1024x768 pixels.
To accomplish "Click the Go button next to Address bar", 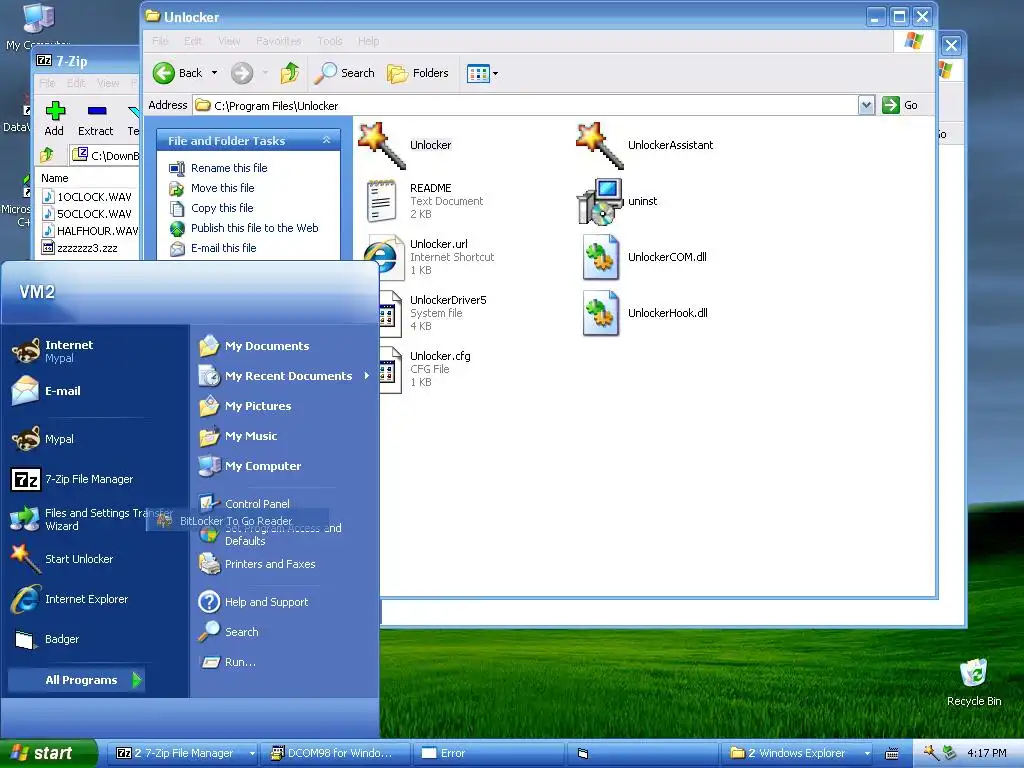I will click(x=901, y=105).
